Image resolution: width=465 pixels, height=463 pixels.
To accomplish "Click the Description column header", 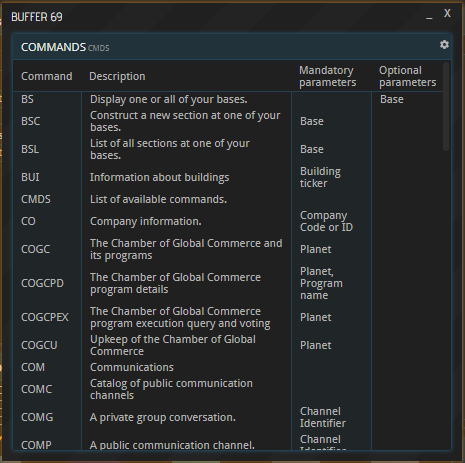I will pyautogui.click(x=117, y=76).
